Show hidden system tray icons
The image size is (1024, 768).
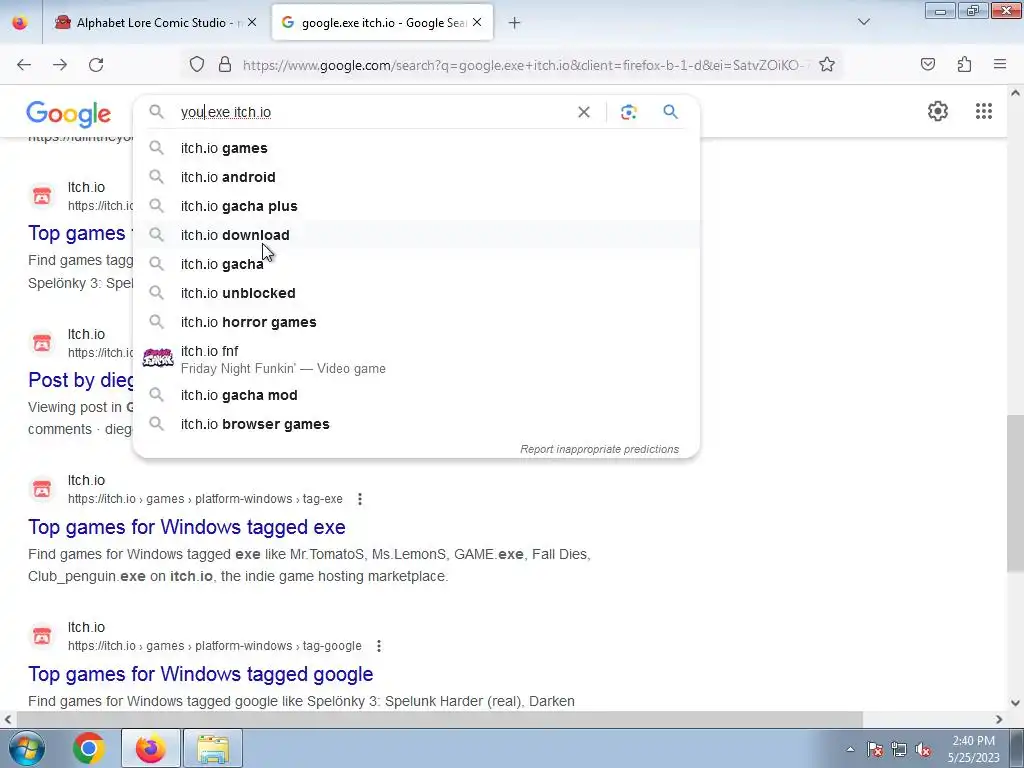850,749
